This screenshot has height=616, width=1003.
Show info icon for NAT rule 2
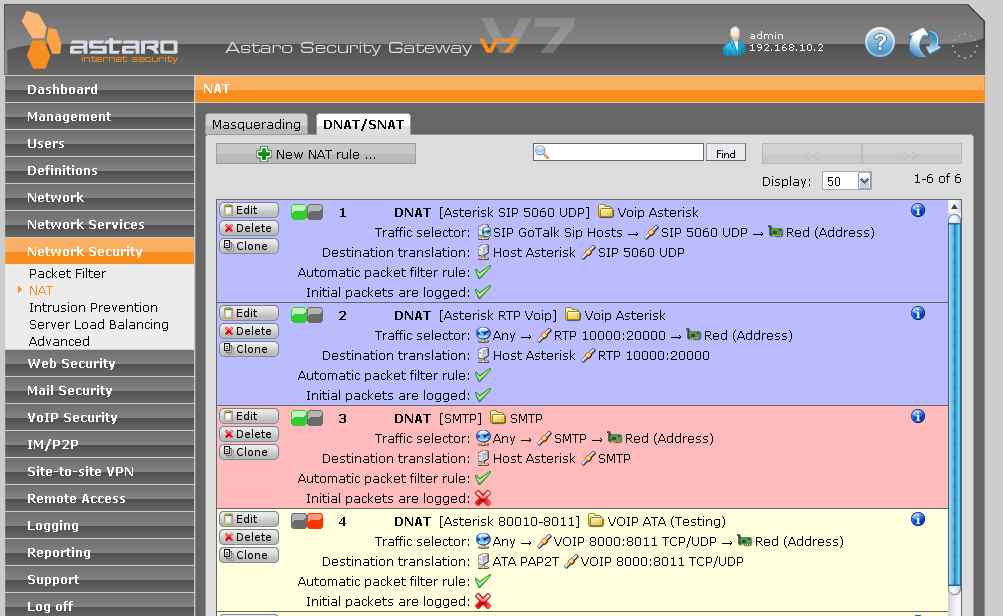pyautogui.click(x=917, y=313)
